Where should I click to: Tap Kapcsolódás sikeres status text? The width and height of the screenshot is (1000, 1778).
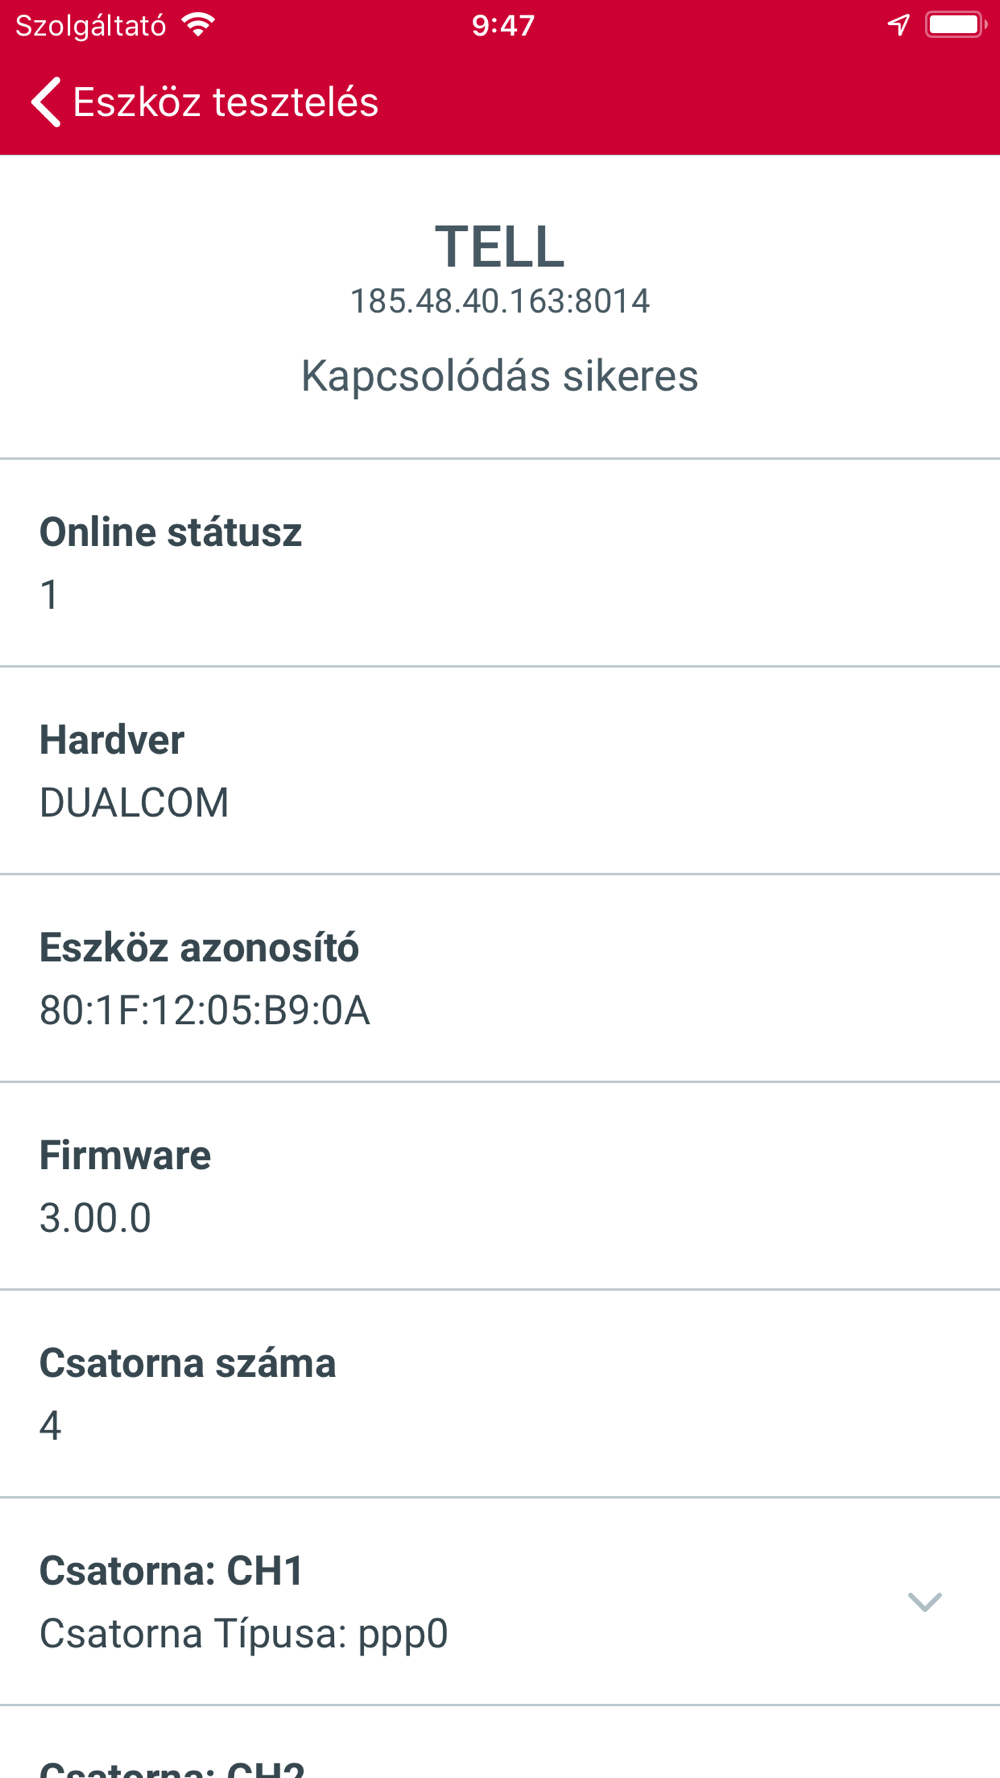click(500, 377)
